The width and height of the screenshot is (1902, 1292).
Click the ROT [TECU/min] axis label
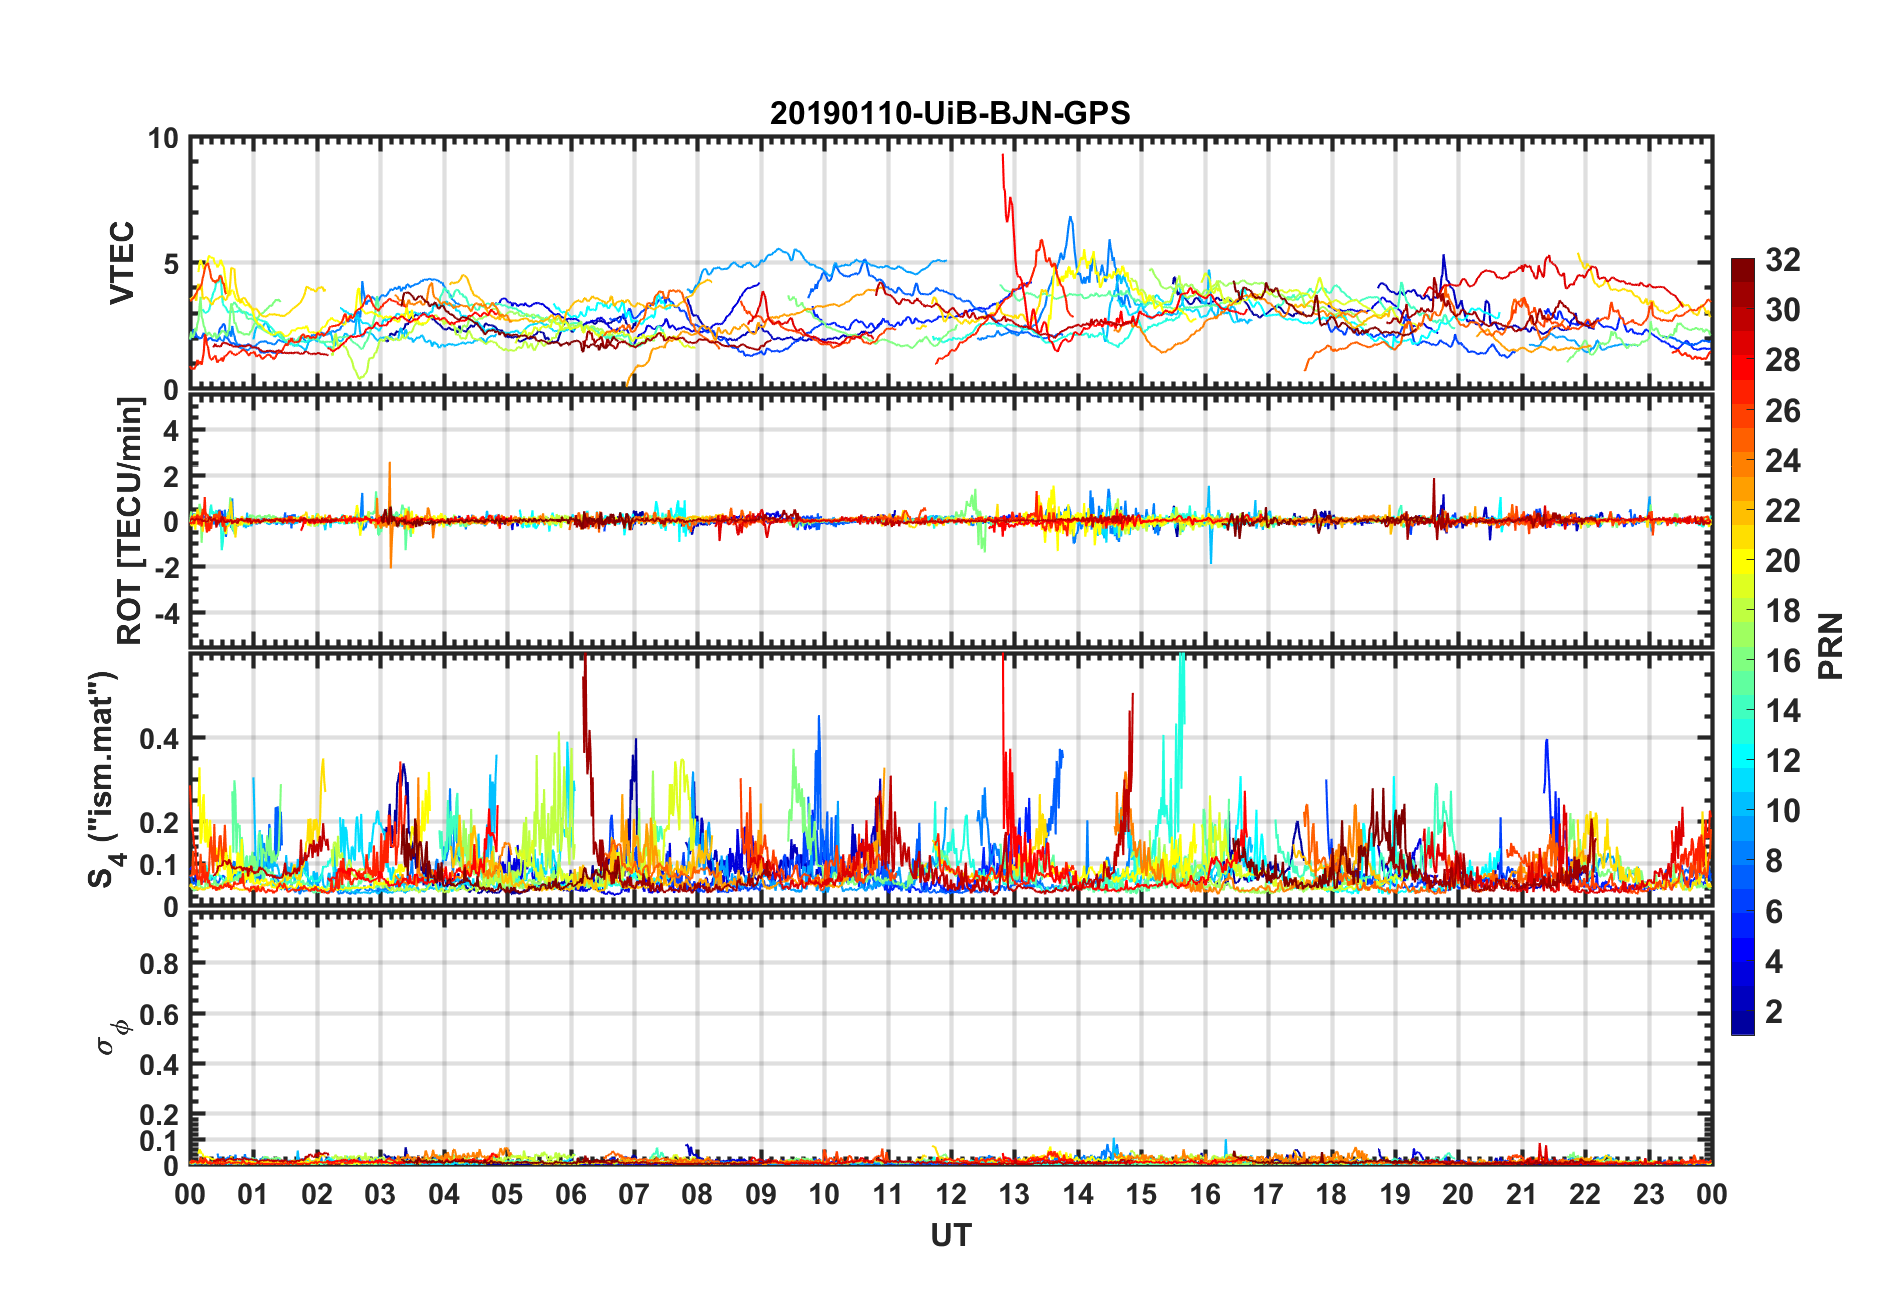(130, 521)
